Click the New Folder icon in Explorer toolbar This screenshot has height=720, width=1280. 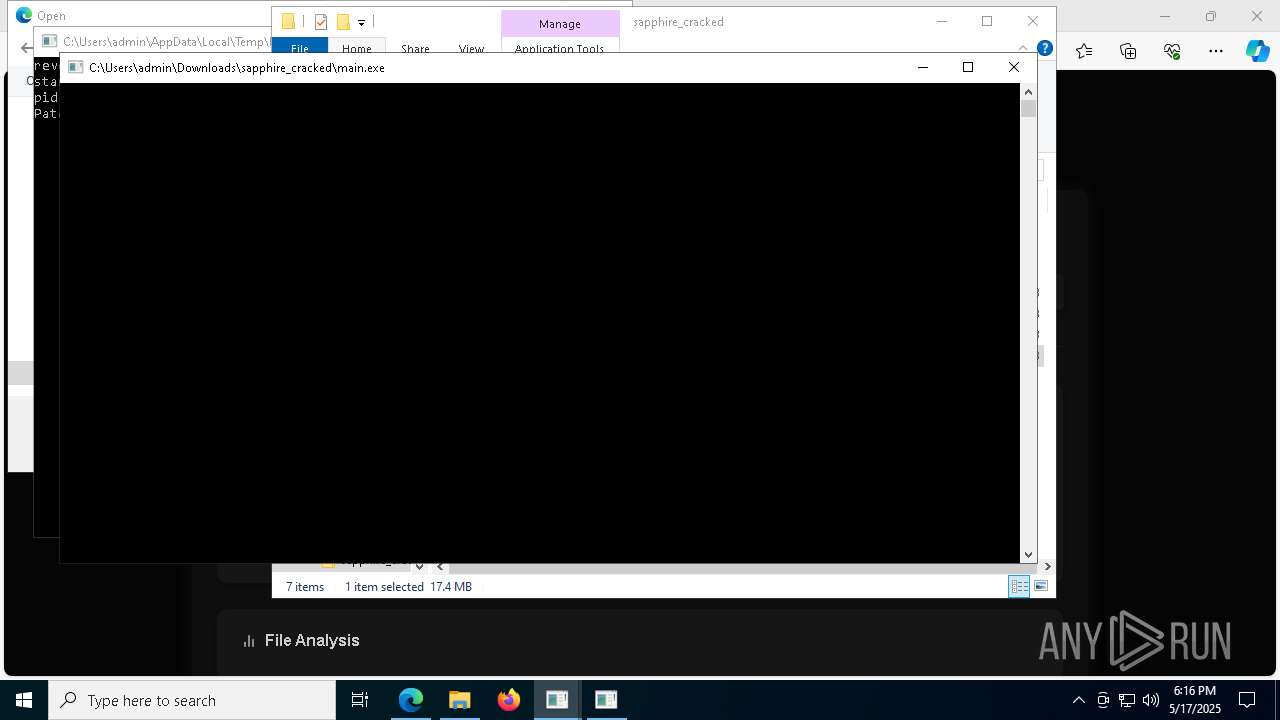343,22
